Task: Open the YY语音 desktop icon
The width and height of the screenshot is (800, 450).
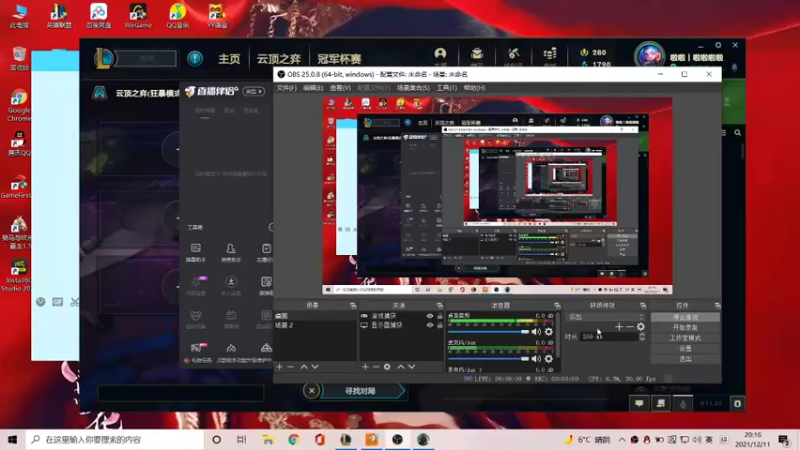Action: tap(217, 16)
